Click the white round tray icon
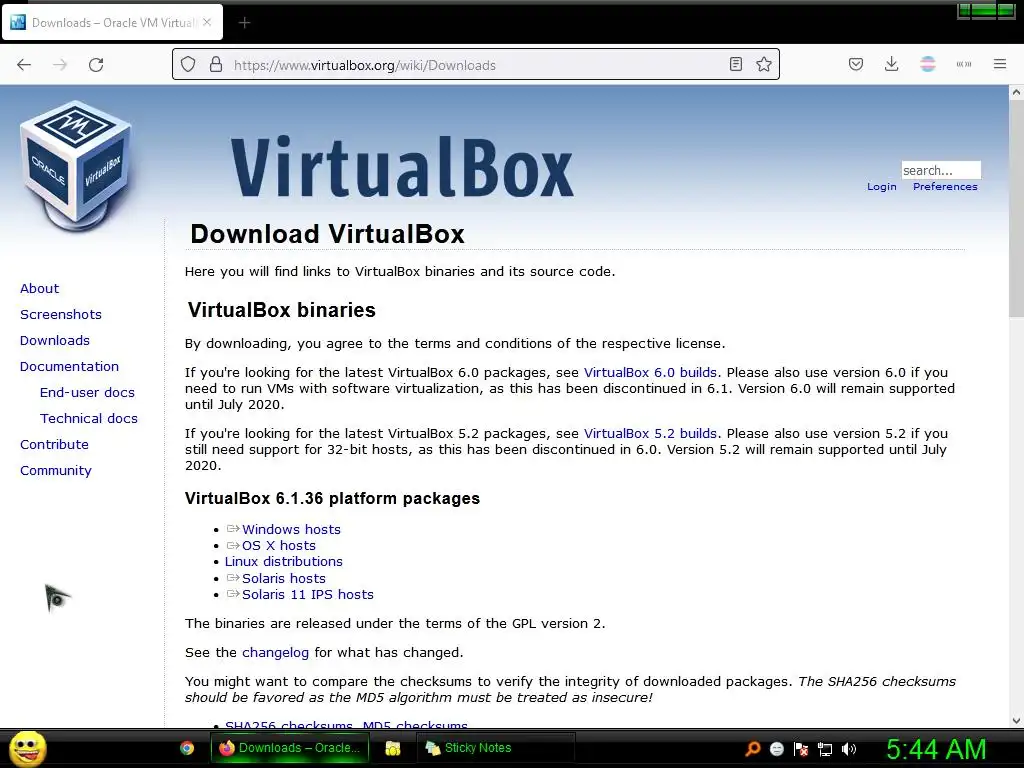The image size is (1024, 768). tap(776, 749)
